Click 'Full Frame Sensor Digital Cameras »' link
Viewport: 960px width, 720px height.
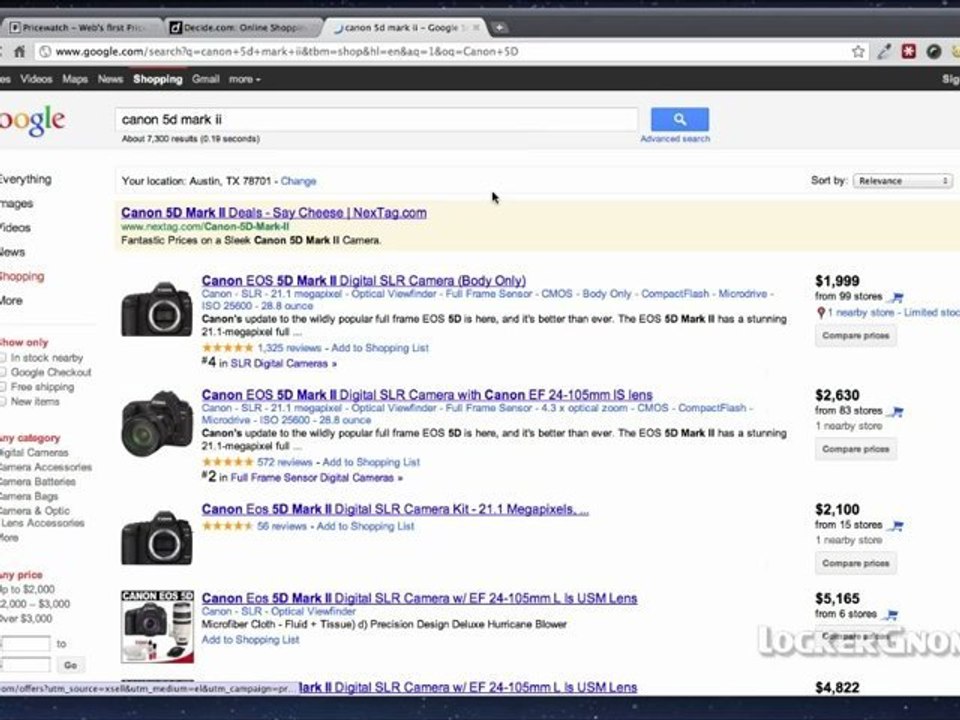[317, 478]
